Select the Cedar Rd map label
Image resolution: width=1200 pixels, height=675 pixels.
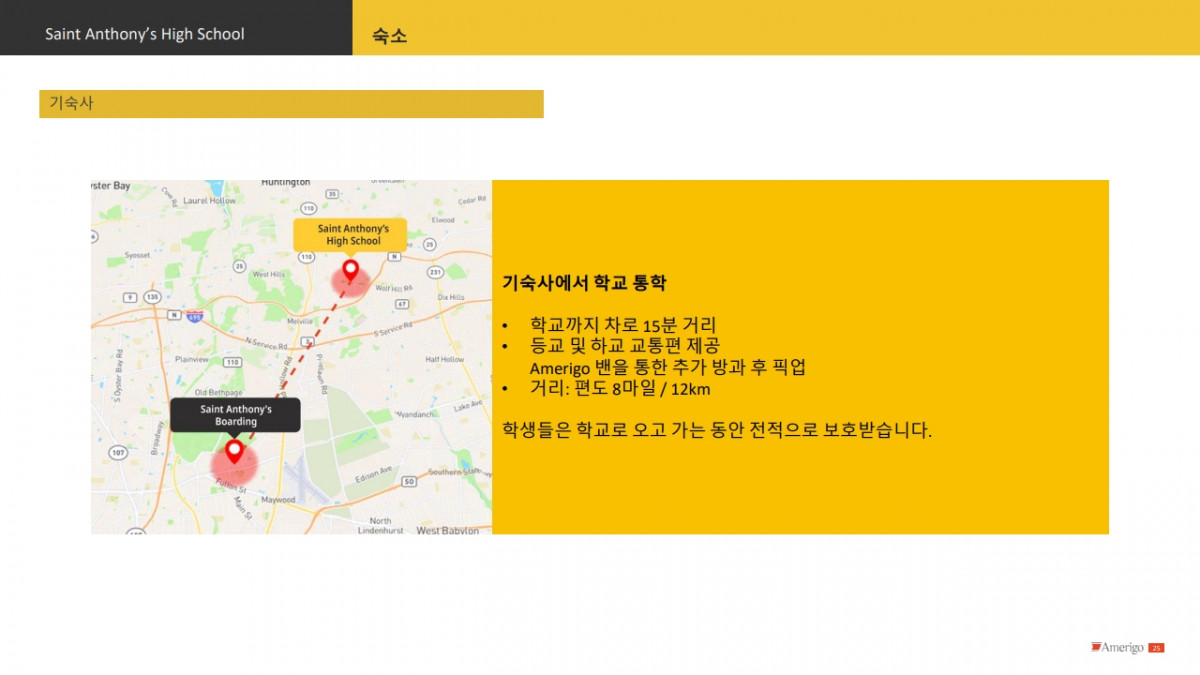coord(472,200)
